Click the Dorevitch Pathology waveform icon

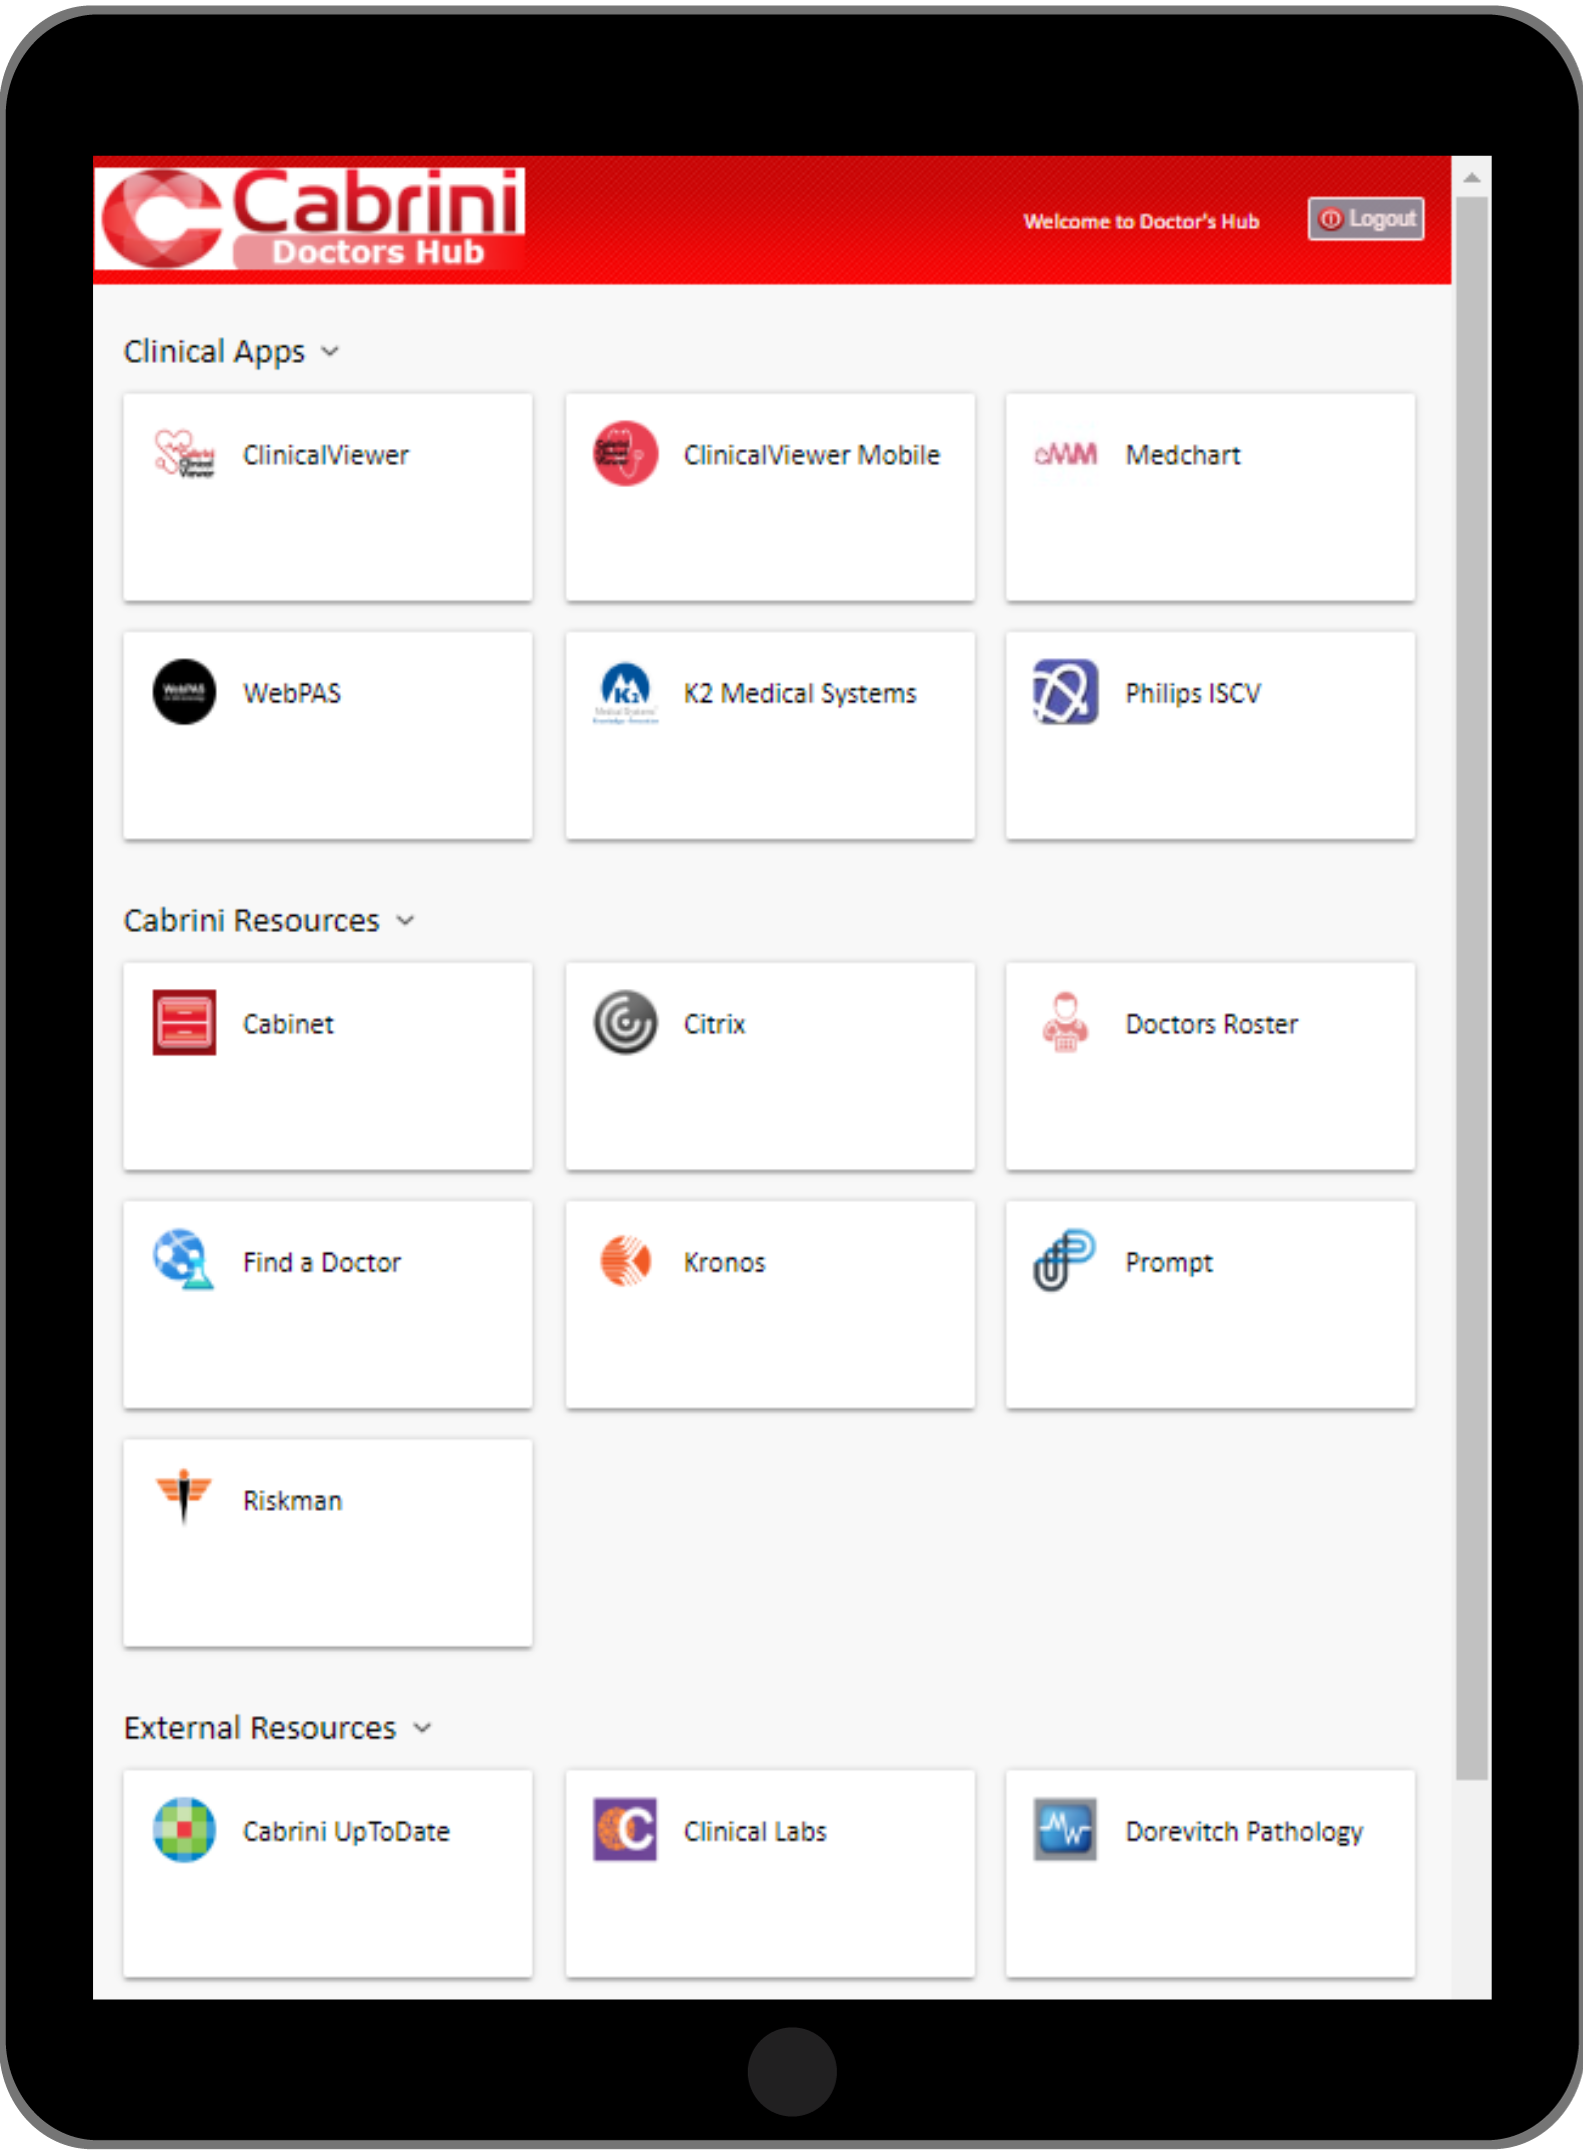point(1065,1830)
